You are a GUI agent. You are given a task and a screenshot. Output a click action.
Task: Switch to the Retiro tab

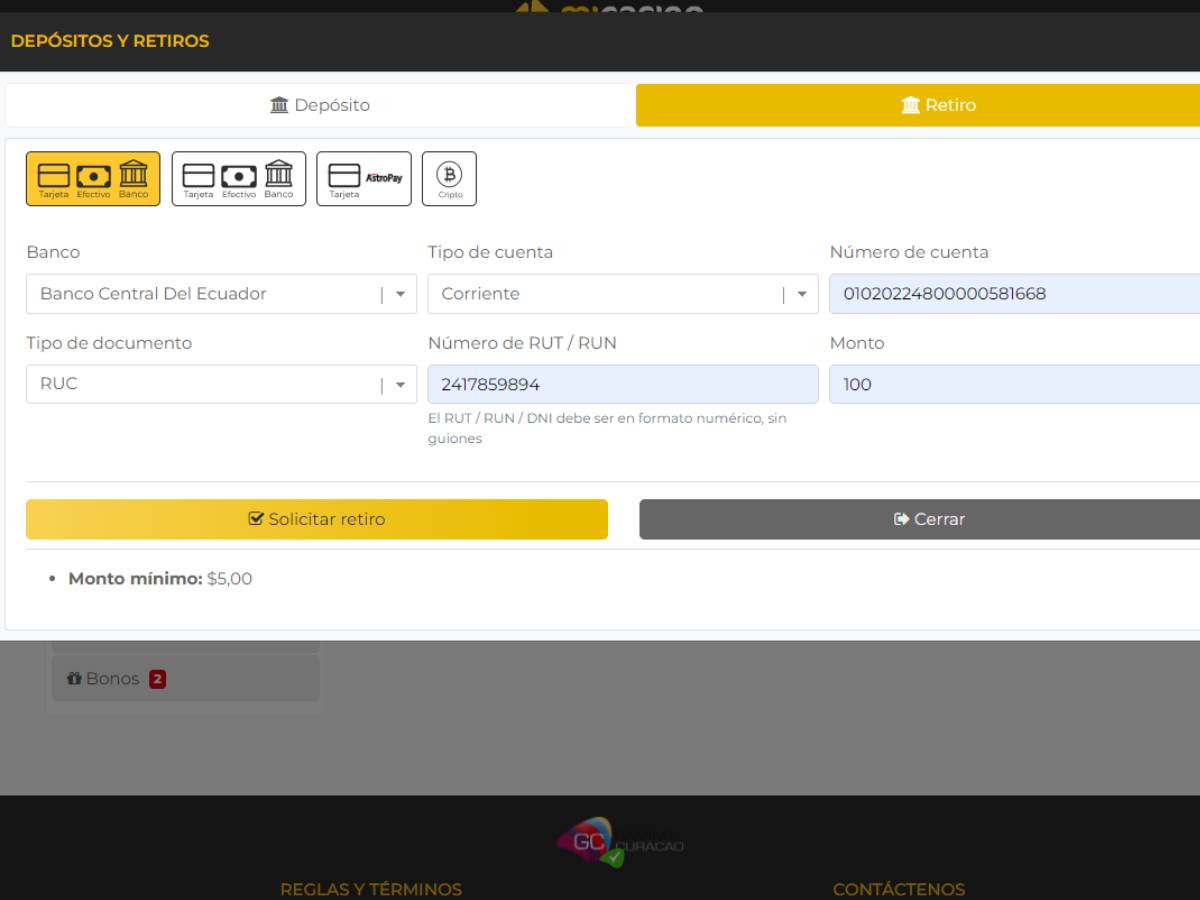pyautogui.click(x=938, y=104)
